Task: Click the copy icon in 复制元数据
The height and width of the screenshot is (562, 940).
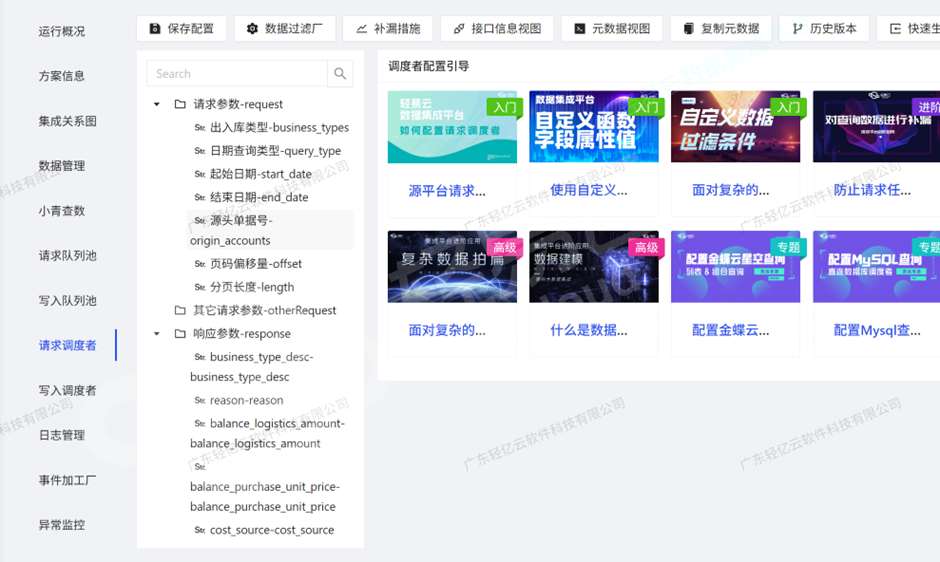Action: tap(689, 29)
